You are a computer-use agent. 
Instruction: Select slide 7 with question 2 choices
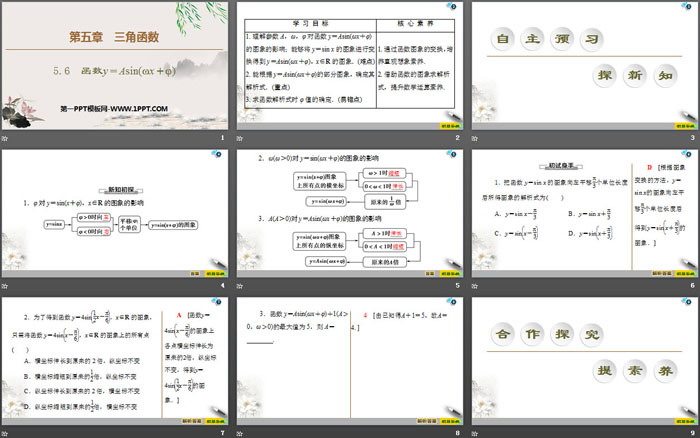tap(115, 360)
